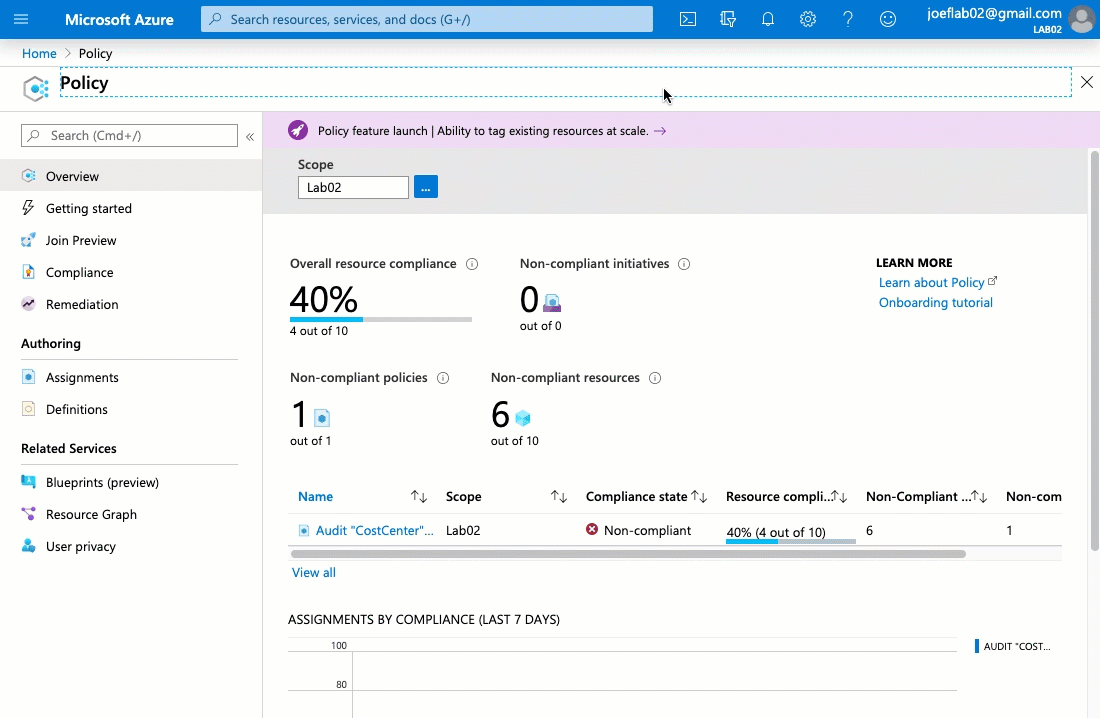
Task: Open the hamburger portal menu
Action: coord(22,19)
